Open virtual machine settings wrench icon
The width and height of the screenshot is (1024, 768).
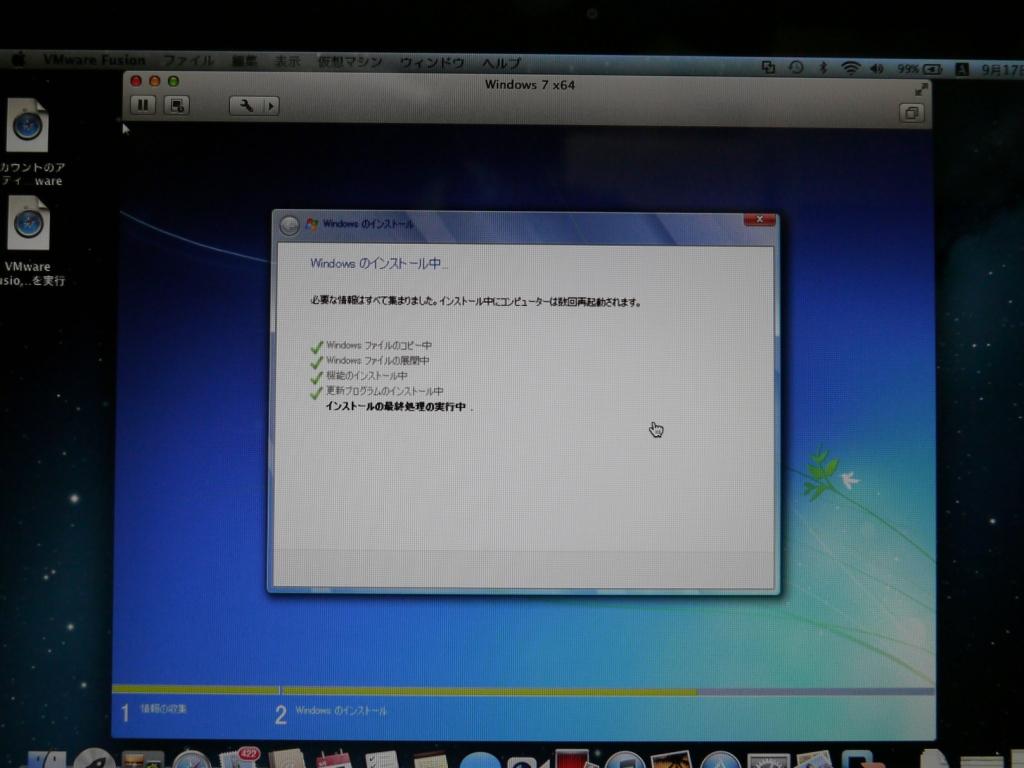[246, 106]
